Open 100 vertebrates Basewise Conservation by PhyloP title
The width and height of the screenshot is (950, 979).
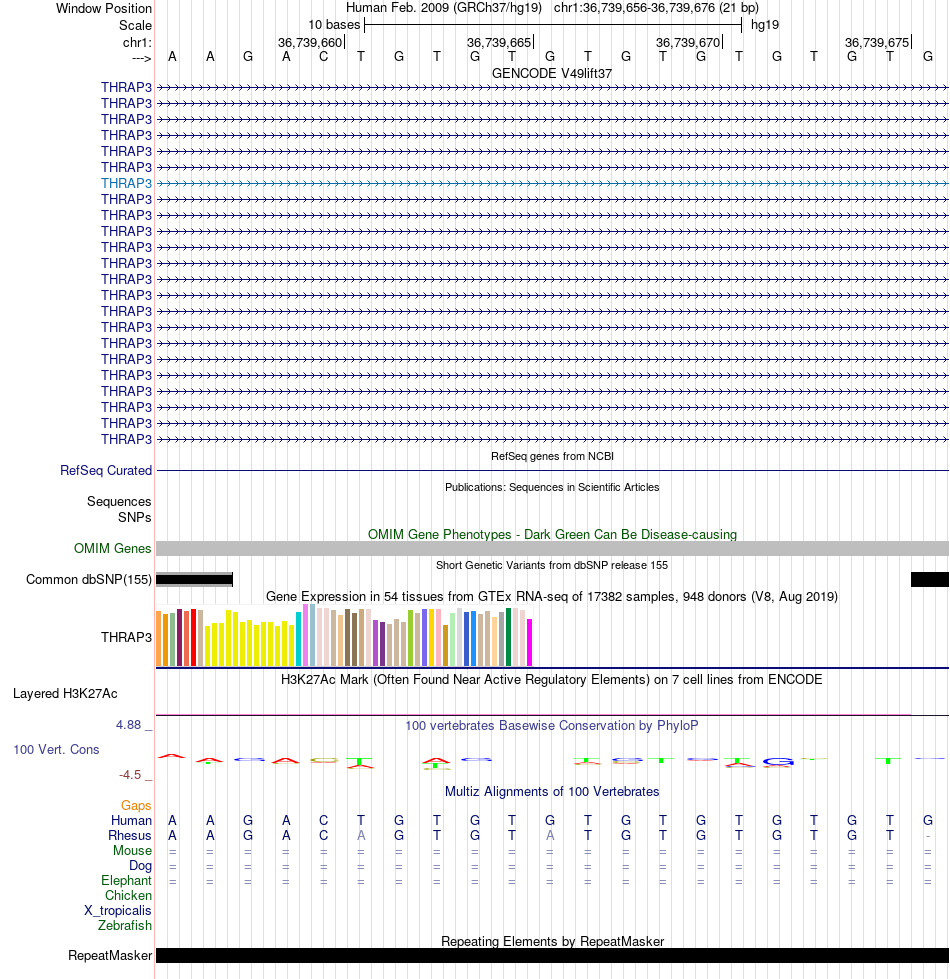point(552,726)
